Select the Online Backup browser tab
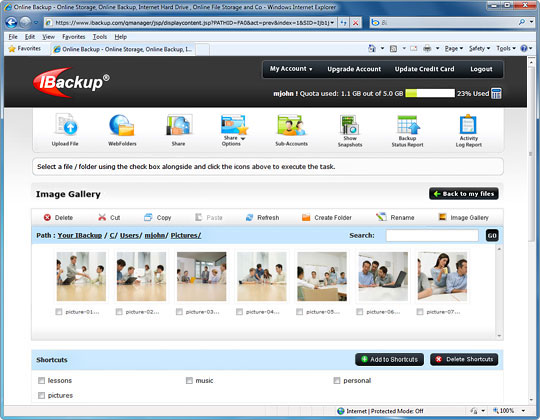Viewport: 540px width, 420px height. [123, 49]
